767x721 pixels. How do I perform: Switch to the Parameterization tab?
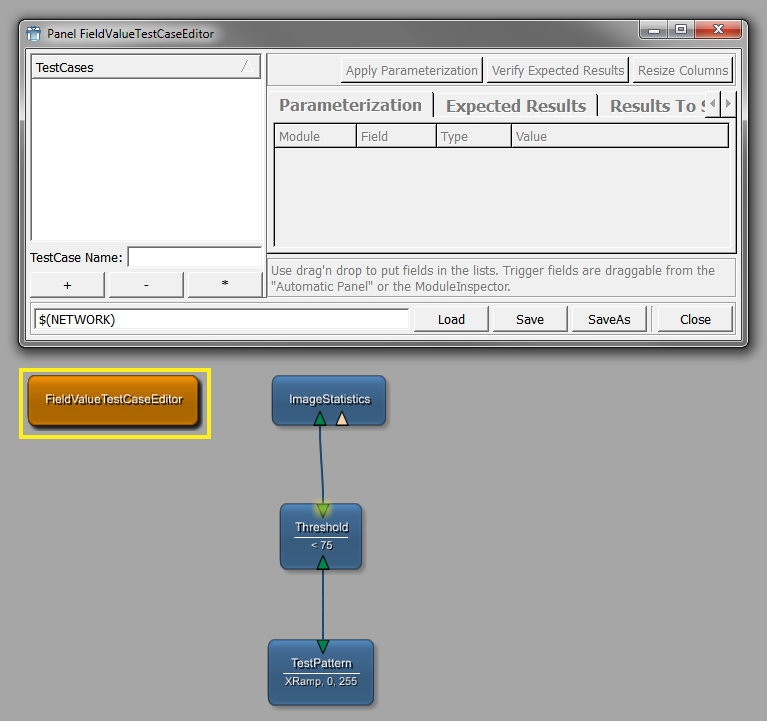350,105
